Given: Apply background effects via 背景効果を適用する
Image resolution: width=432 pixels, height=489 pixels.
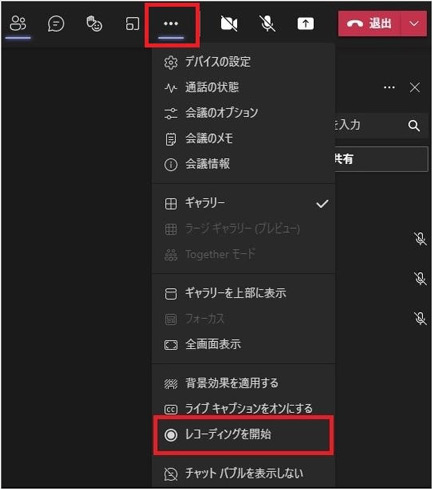Looking at the screenshot, I should click(x=243, y=383).
